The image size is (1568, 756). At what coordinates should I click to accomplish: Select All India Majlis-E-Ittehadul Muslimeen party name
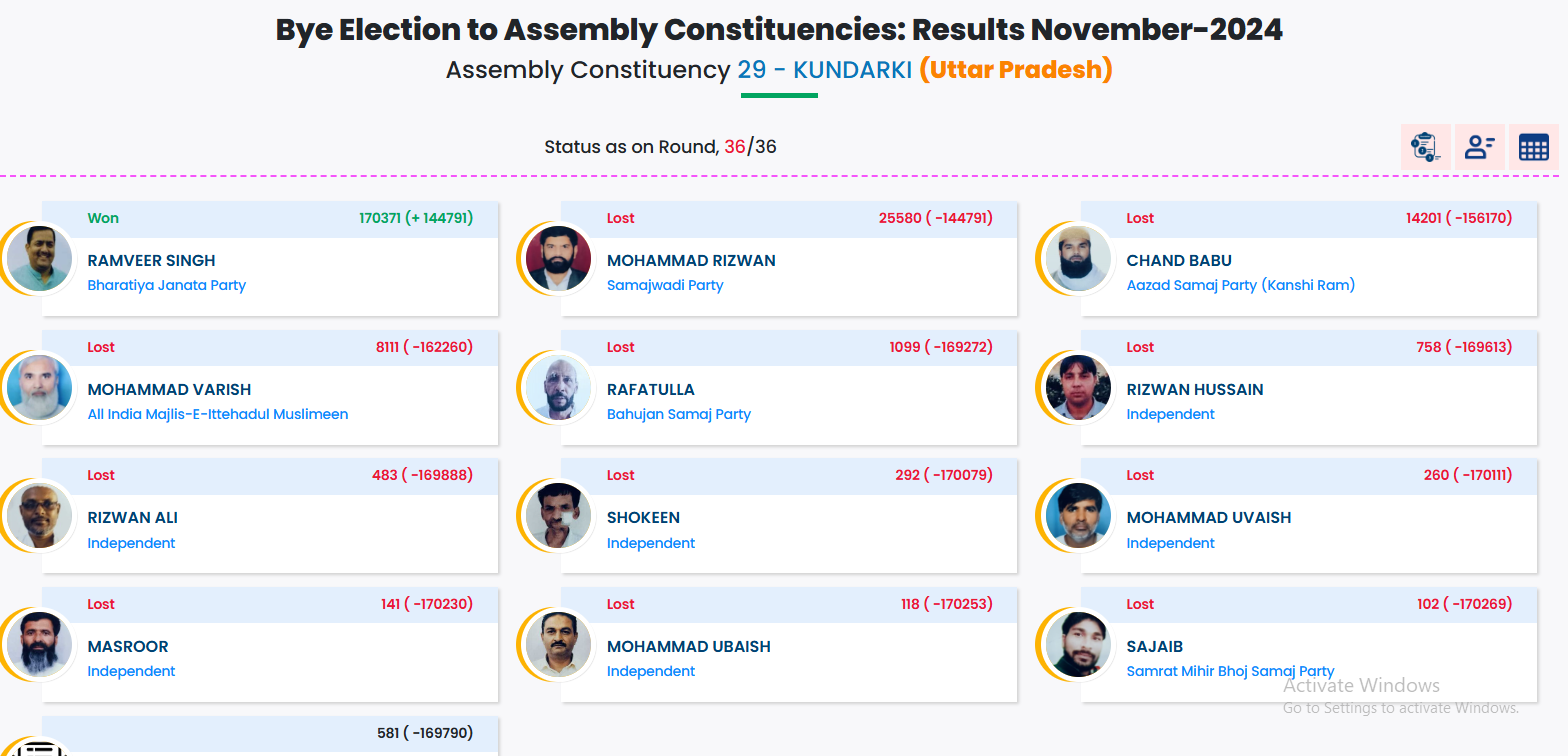218,414
